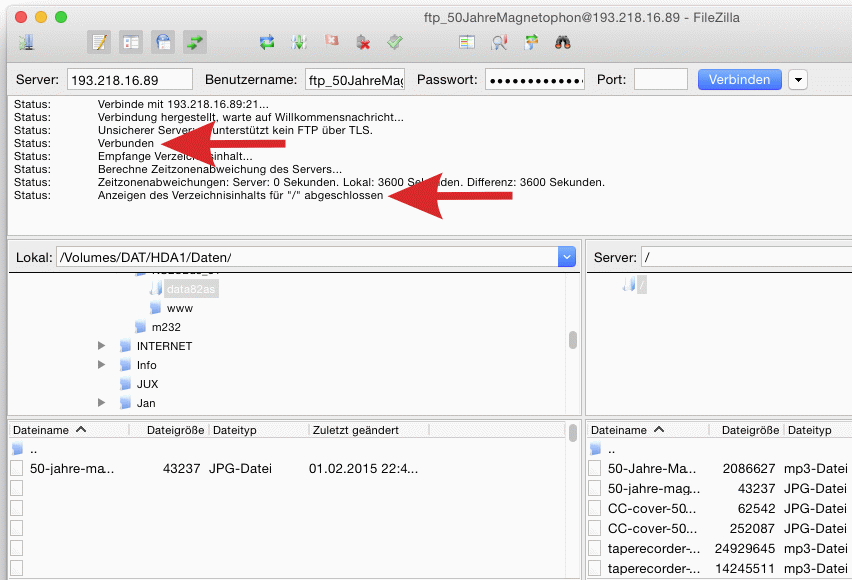Click the Info folder icon
The width and height of the screenshot is (852, 580).
(x=126, y=365)
